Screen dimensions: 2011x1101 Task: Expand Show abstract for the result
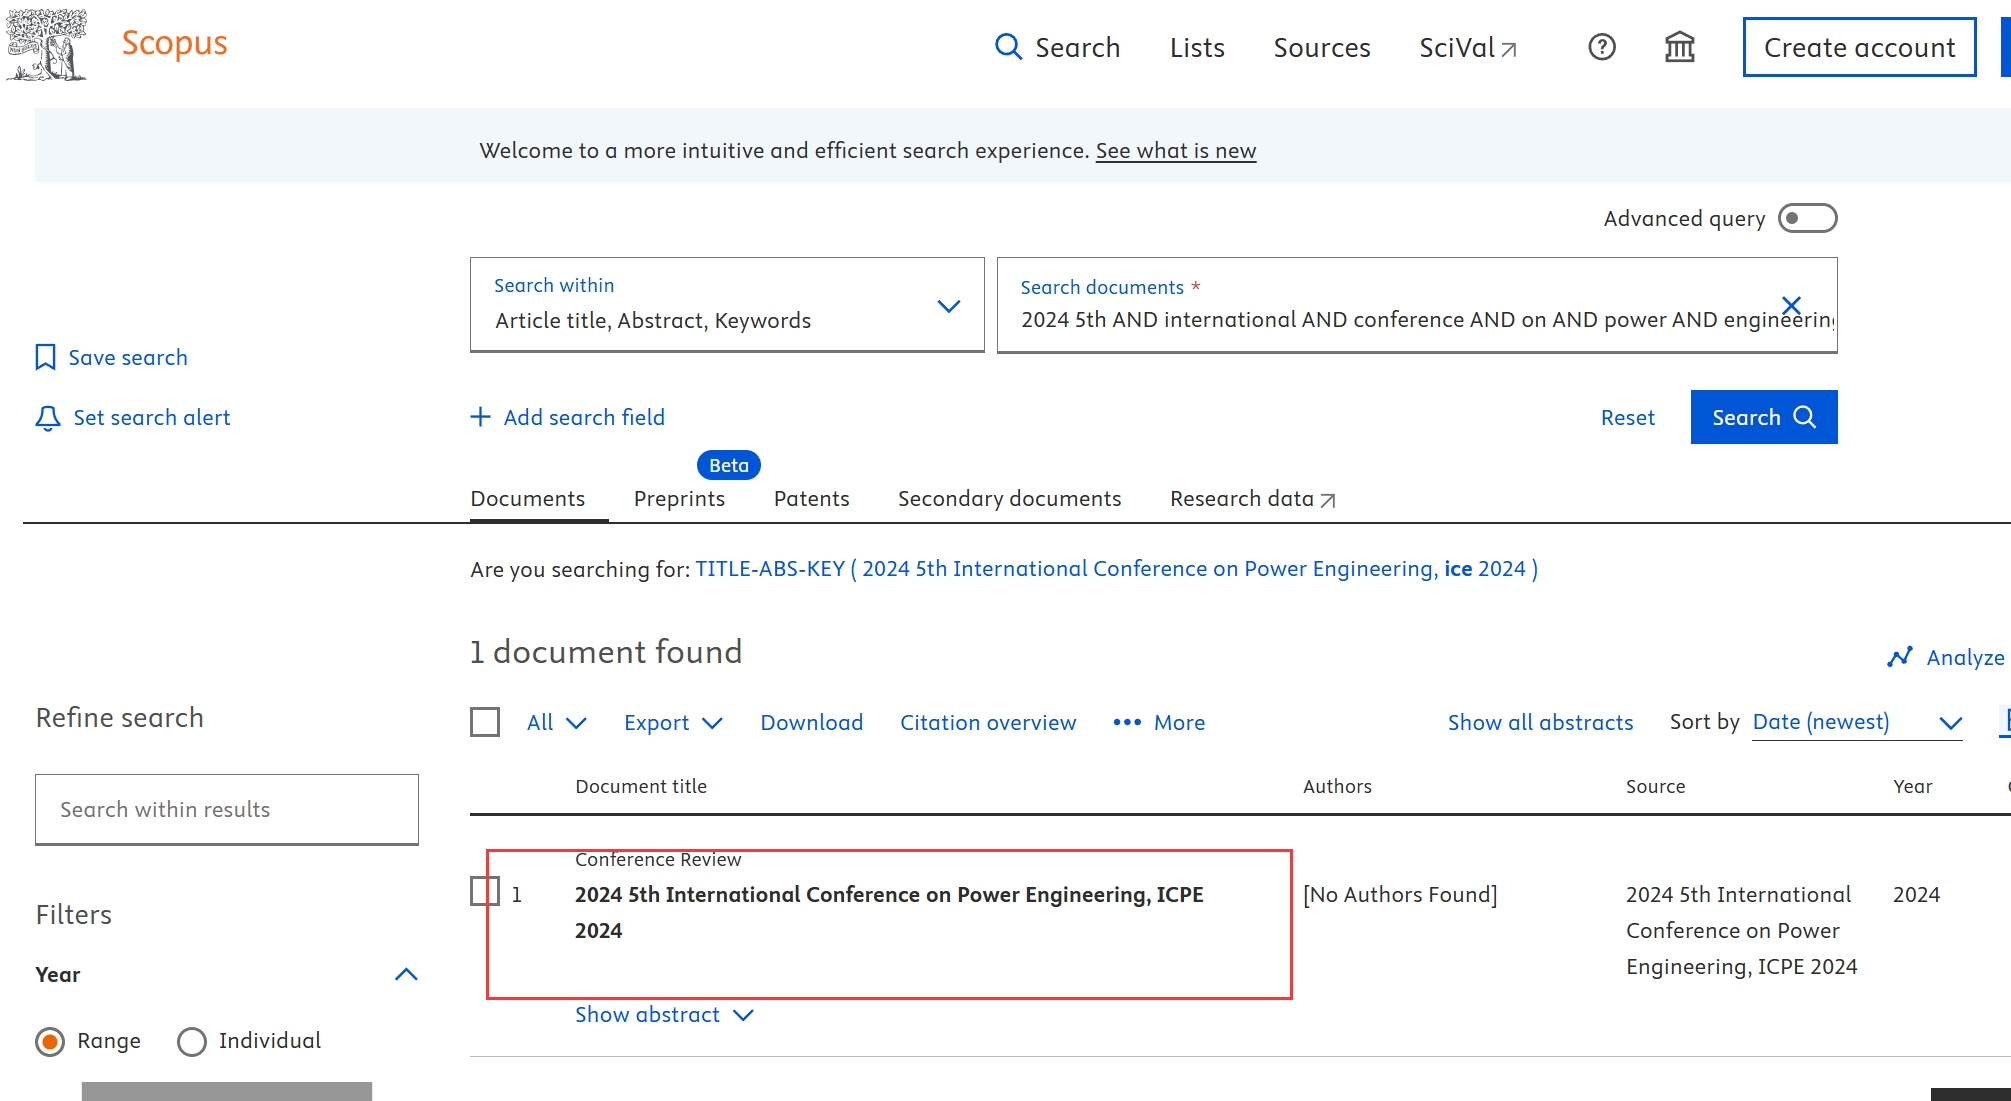pos(664,1015)
